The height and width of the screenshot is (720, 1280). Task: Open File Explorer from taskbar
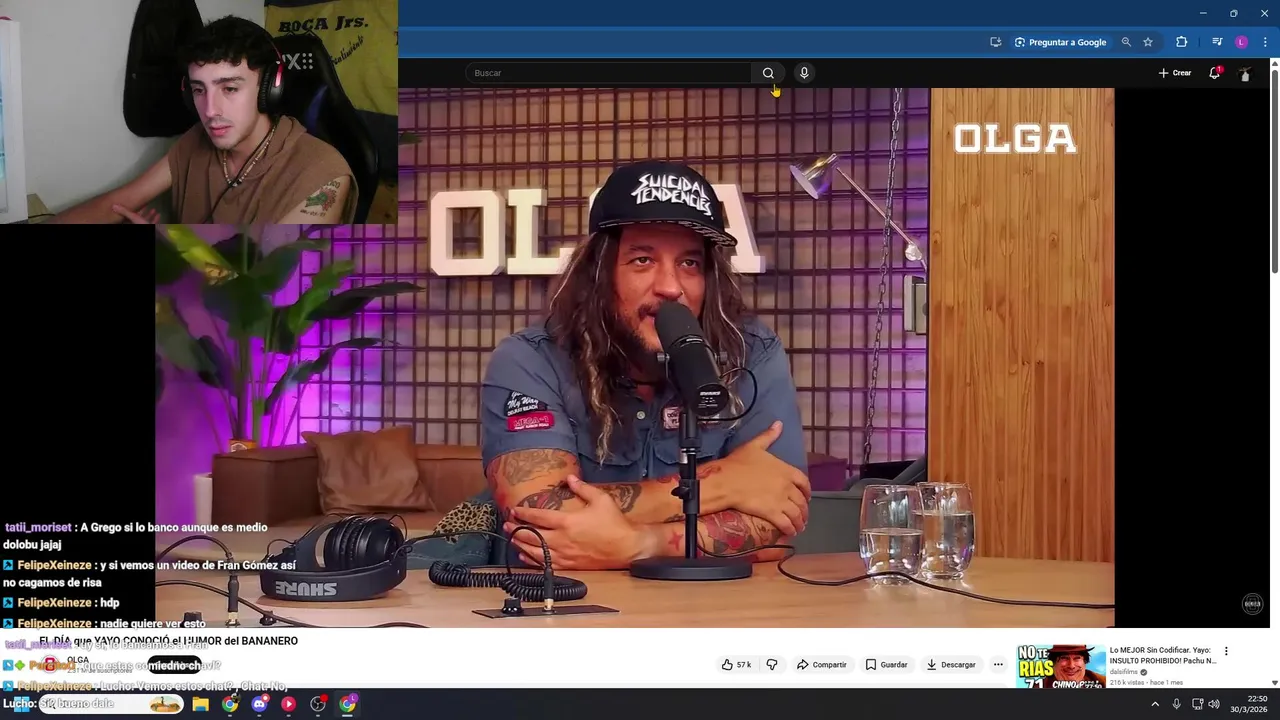201,704
